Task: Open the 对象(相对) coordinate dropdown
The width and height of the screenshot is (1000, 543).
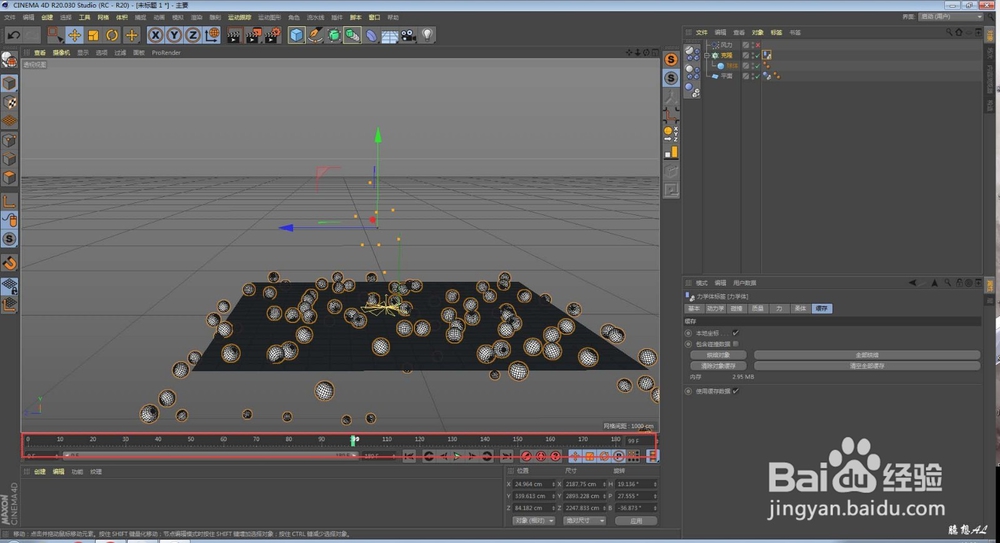Action: coord(533,521)
